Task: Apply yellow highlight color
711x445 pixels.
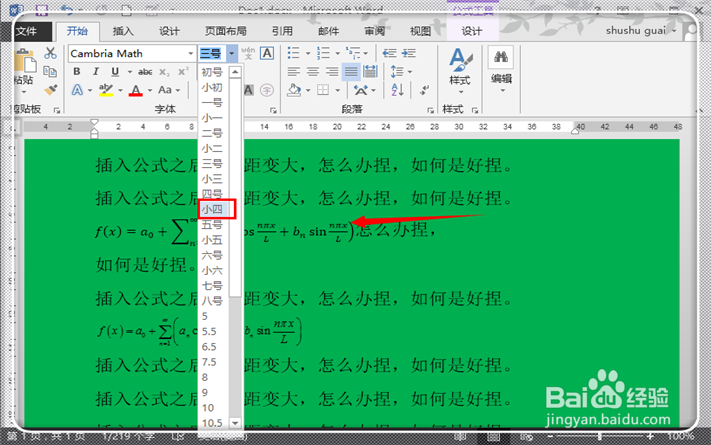Action: click(106, 90)
